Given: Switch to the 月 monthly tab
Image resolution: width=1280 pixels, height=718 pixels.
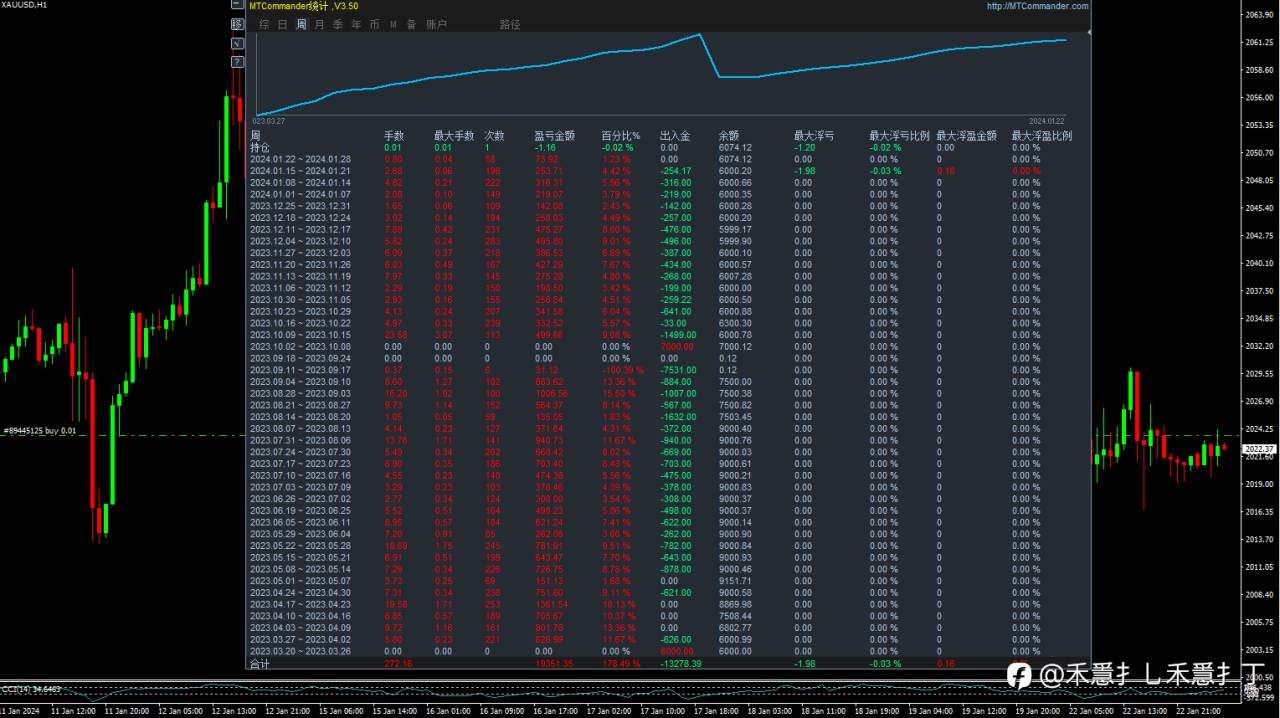Looking at the screenshot, I should tap(319, 24).
